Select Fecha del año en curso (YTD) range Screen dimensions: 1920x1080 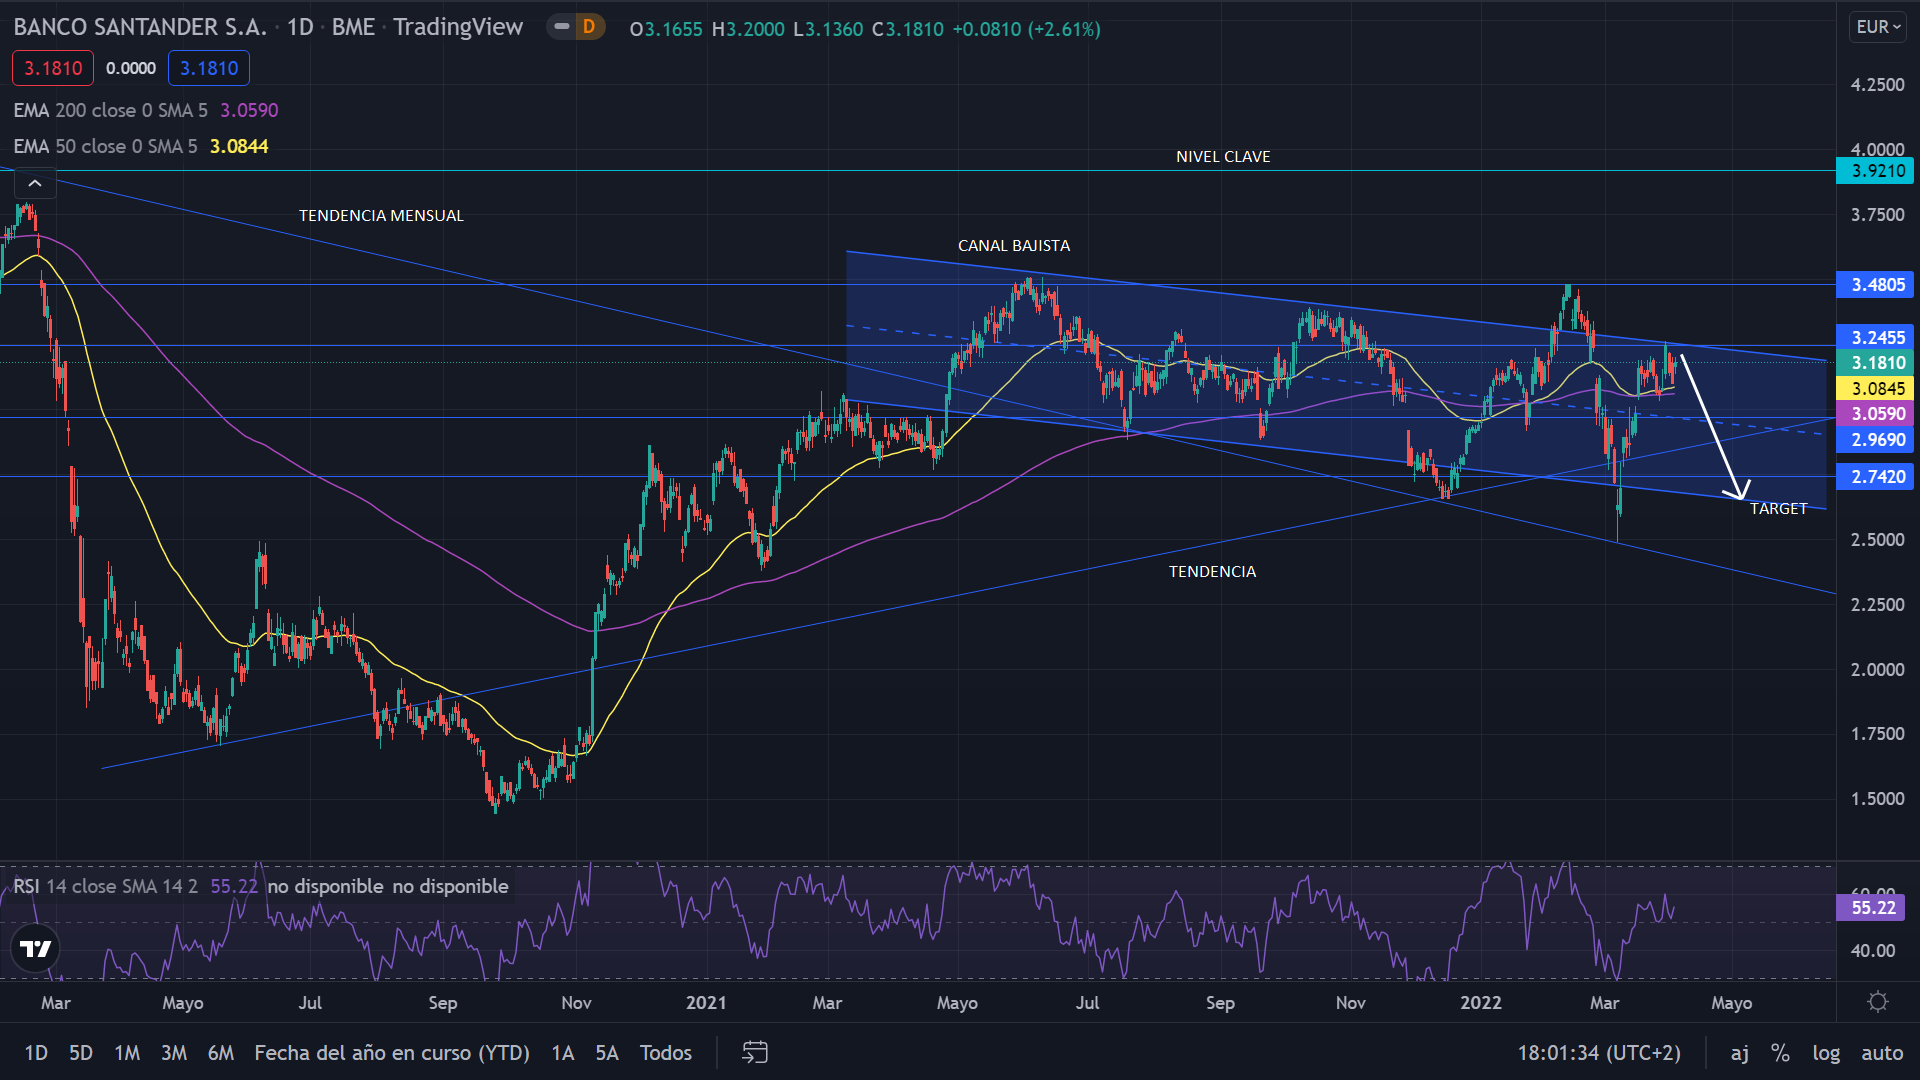(392, 1052)
